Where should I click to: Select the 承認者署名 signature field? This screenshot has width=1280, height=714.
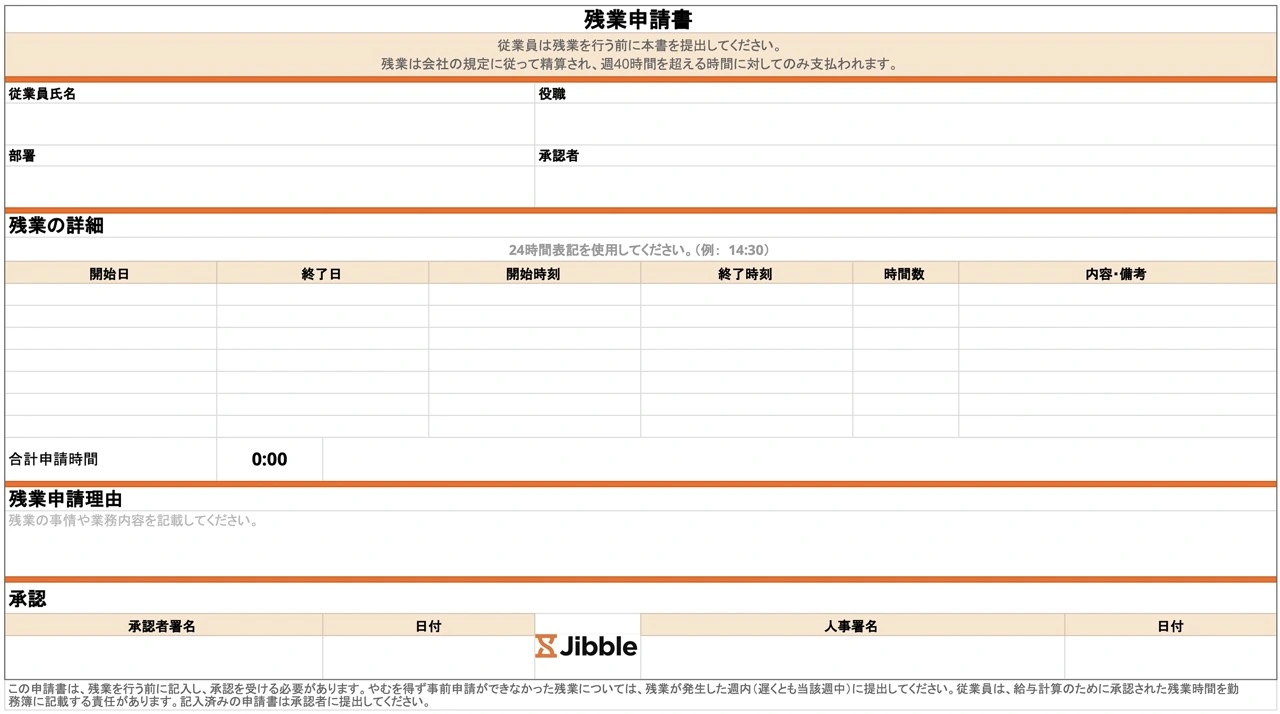[161, 655]
